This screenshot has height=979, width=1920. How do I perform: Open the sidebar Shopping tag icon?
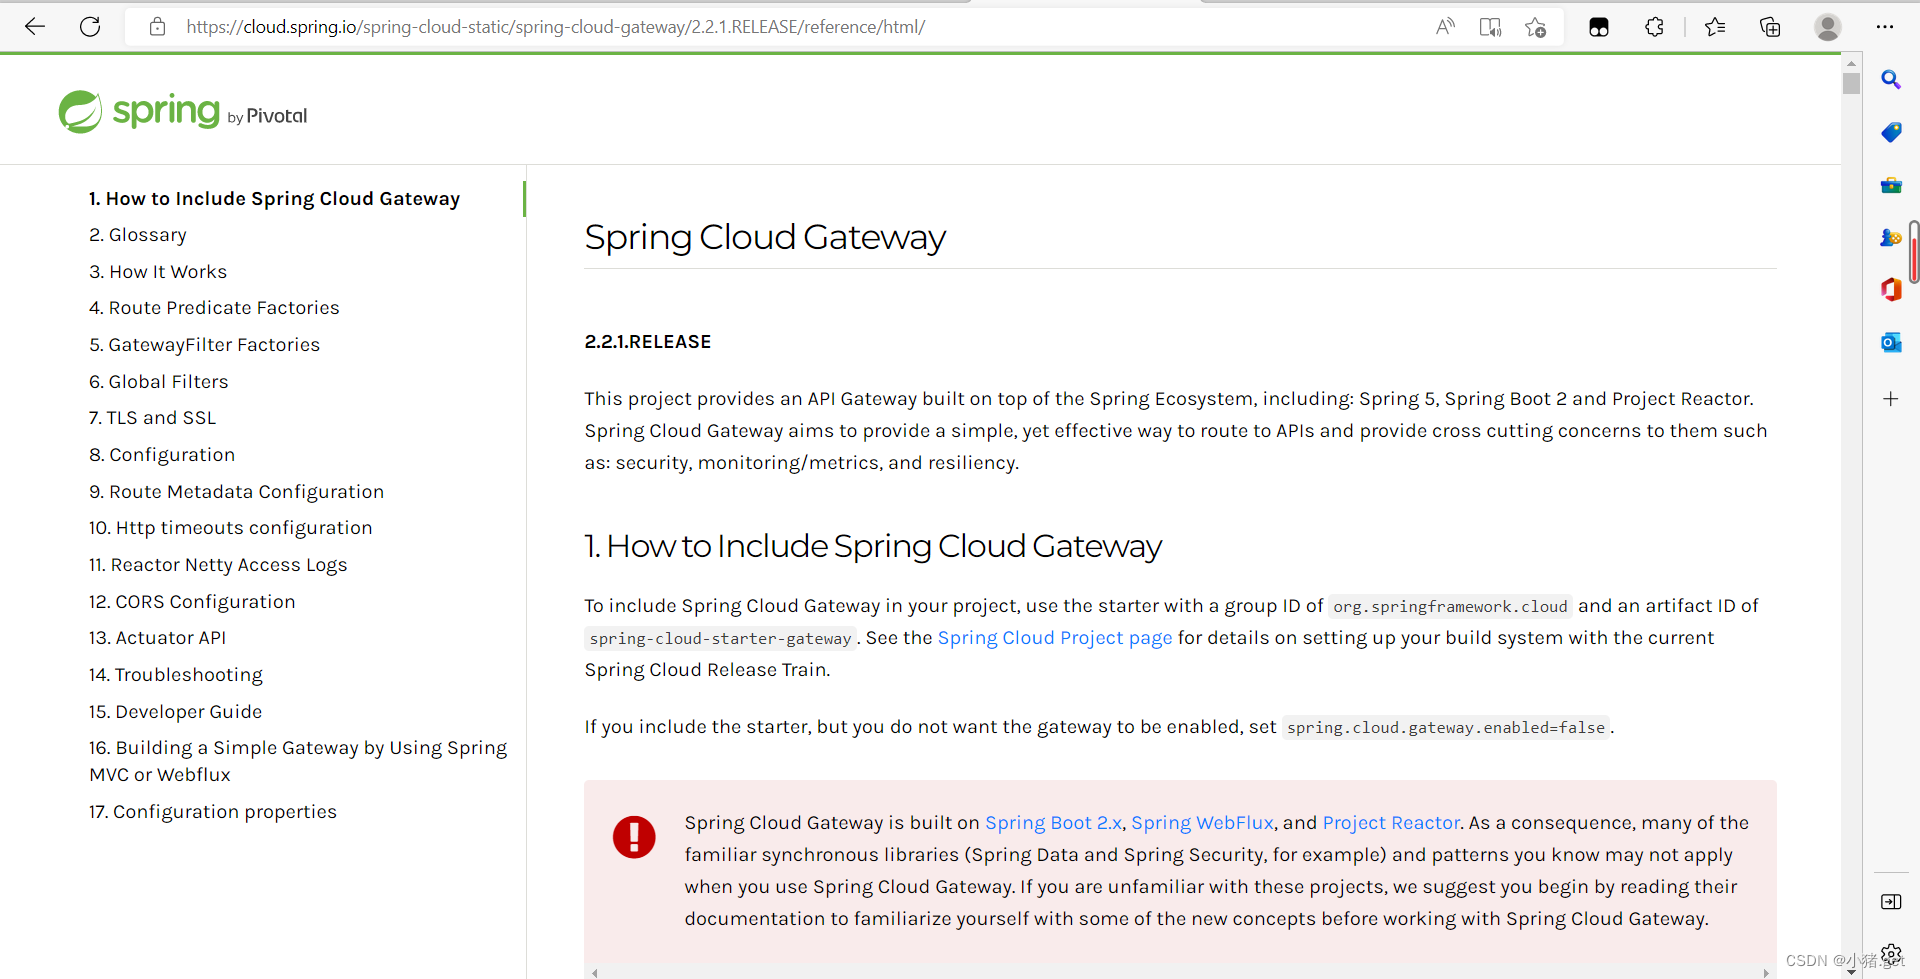(1891, 132)
